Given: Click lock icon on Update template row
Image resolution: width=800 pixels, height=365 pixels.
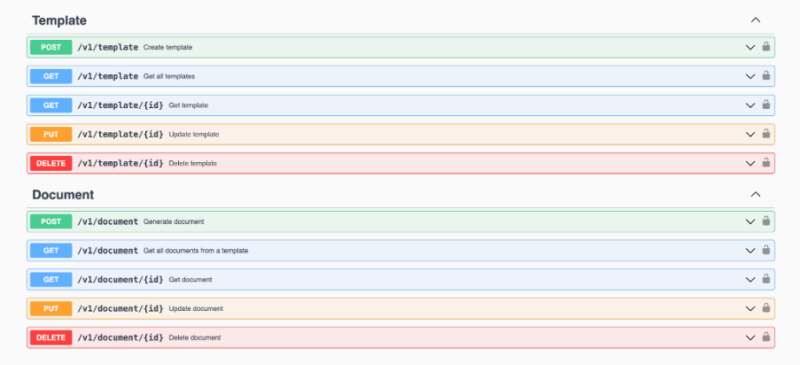Looking at the screenshot, I should coord(766,134).
